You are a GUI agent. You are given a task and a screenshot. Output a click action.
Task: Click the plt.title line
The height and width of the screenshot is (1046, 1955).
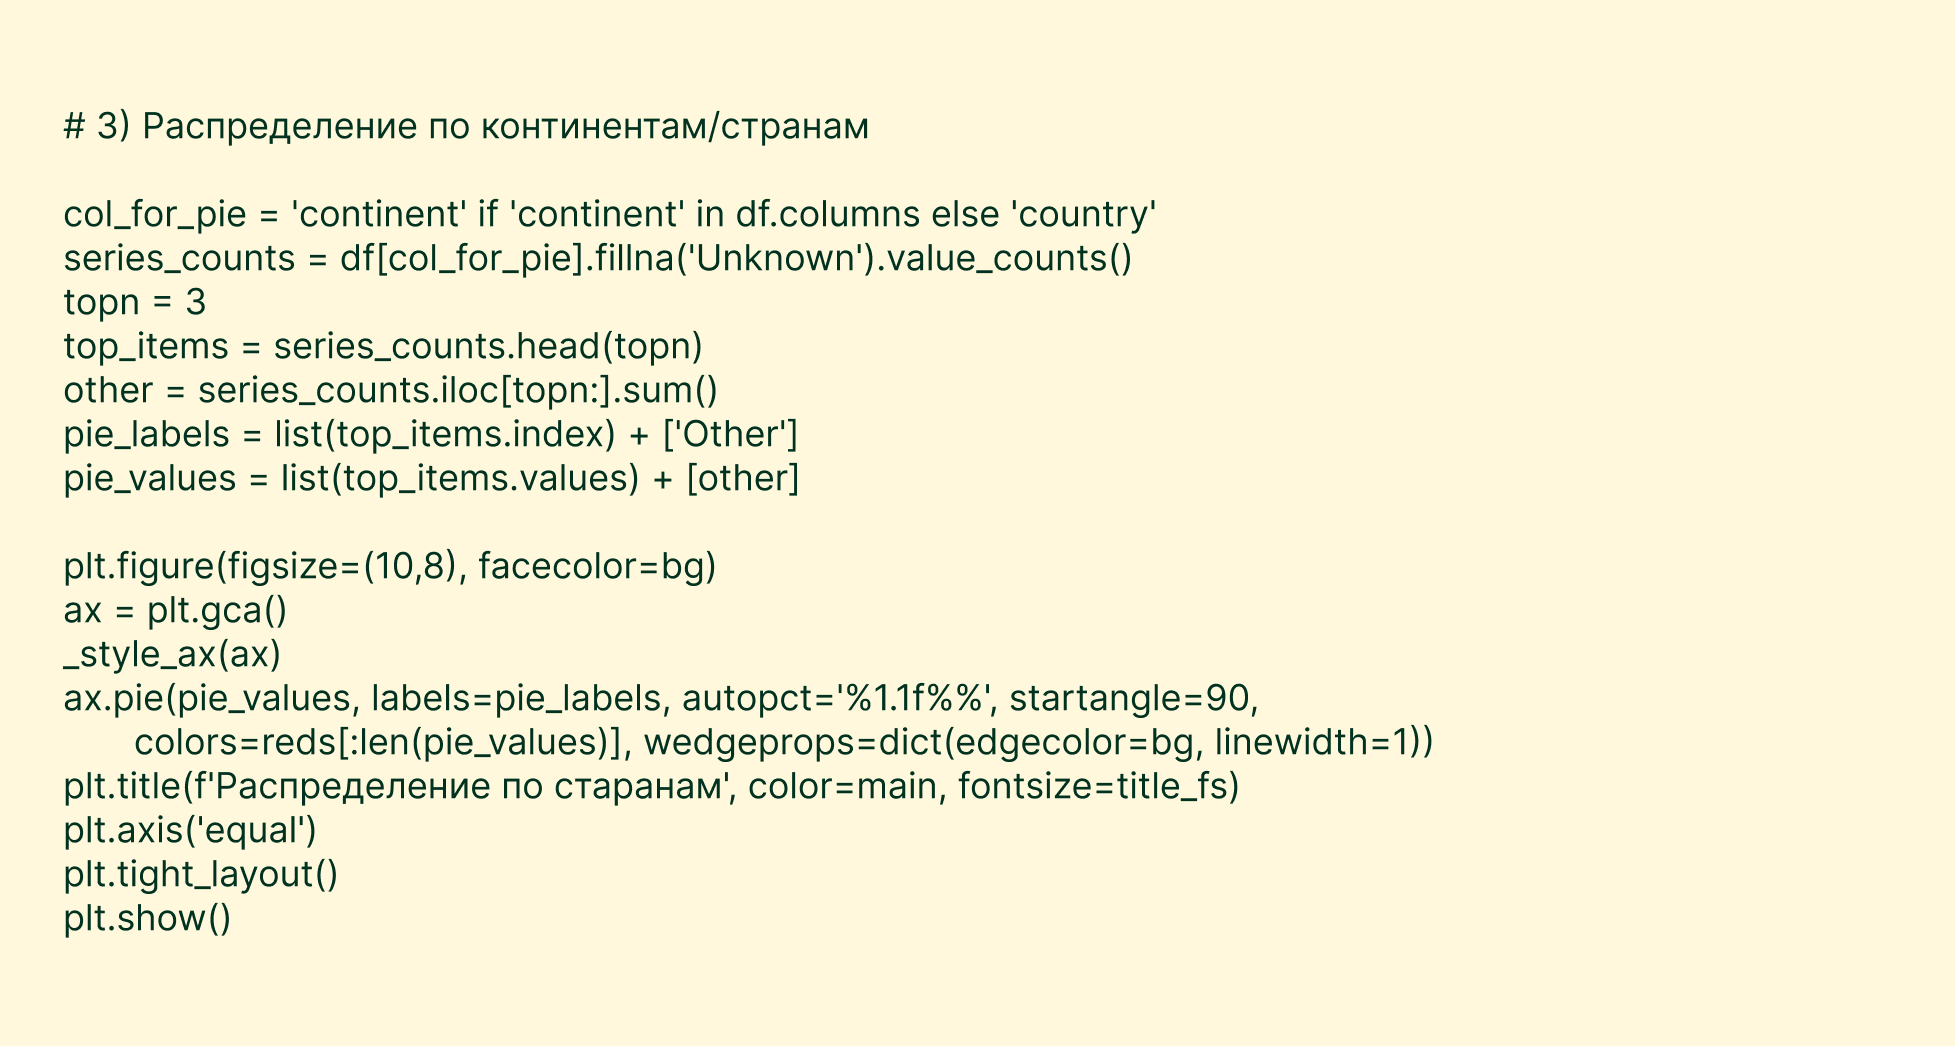coord(651,787)
